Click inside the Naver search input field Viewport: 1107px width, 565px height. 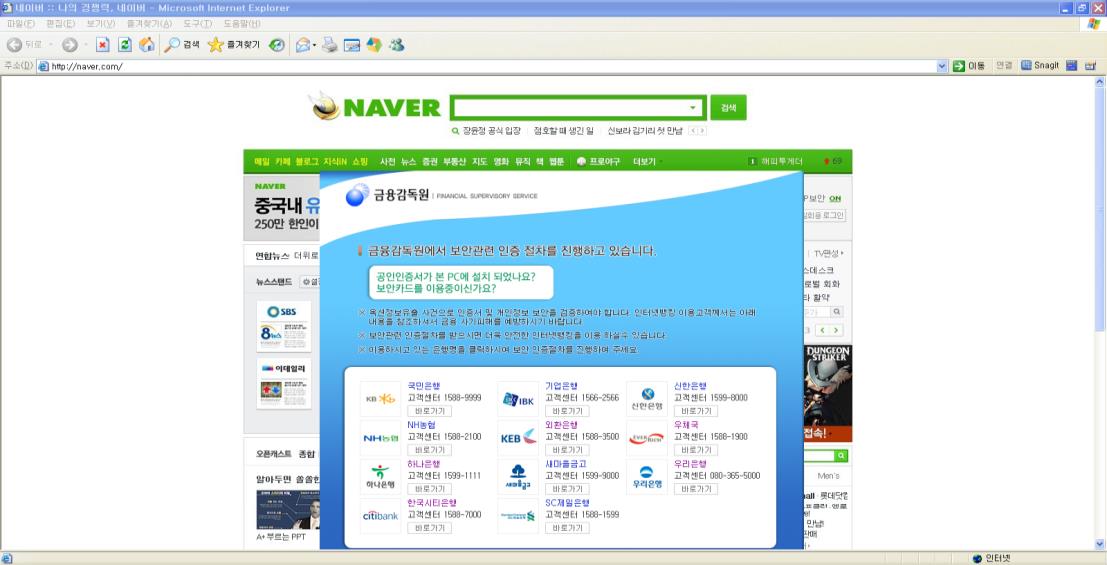[x=570, y=108]
